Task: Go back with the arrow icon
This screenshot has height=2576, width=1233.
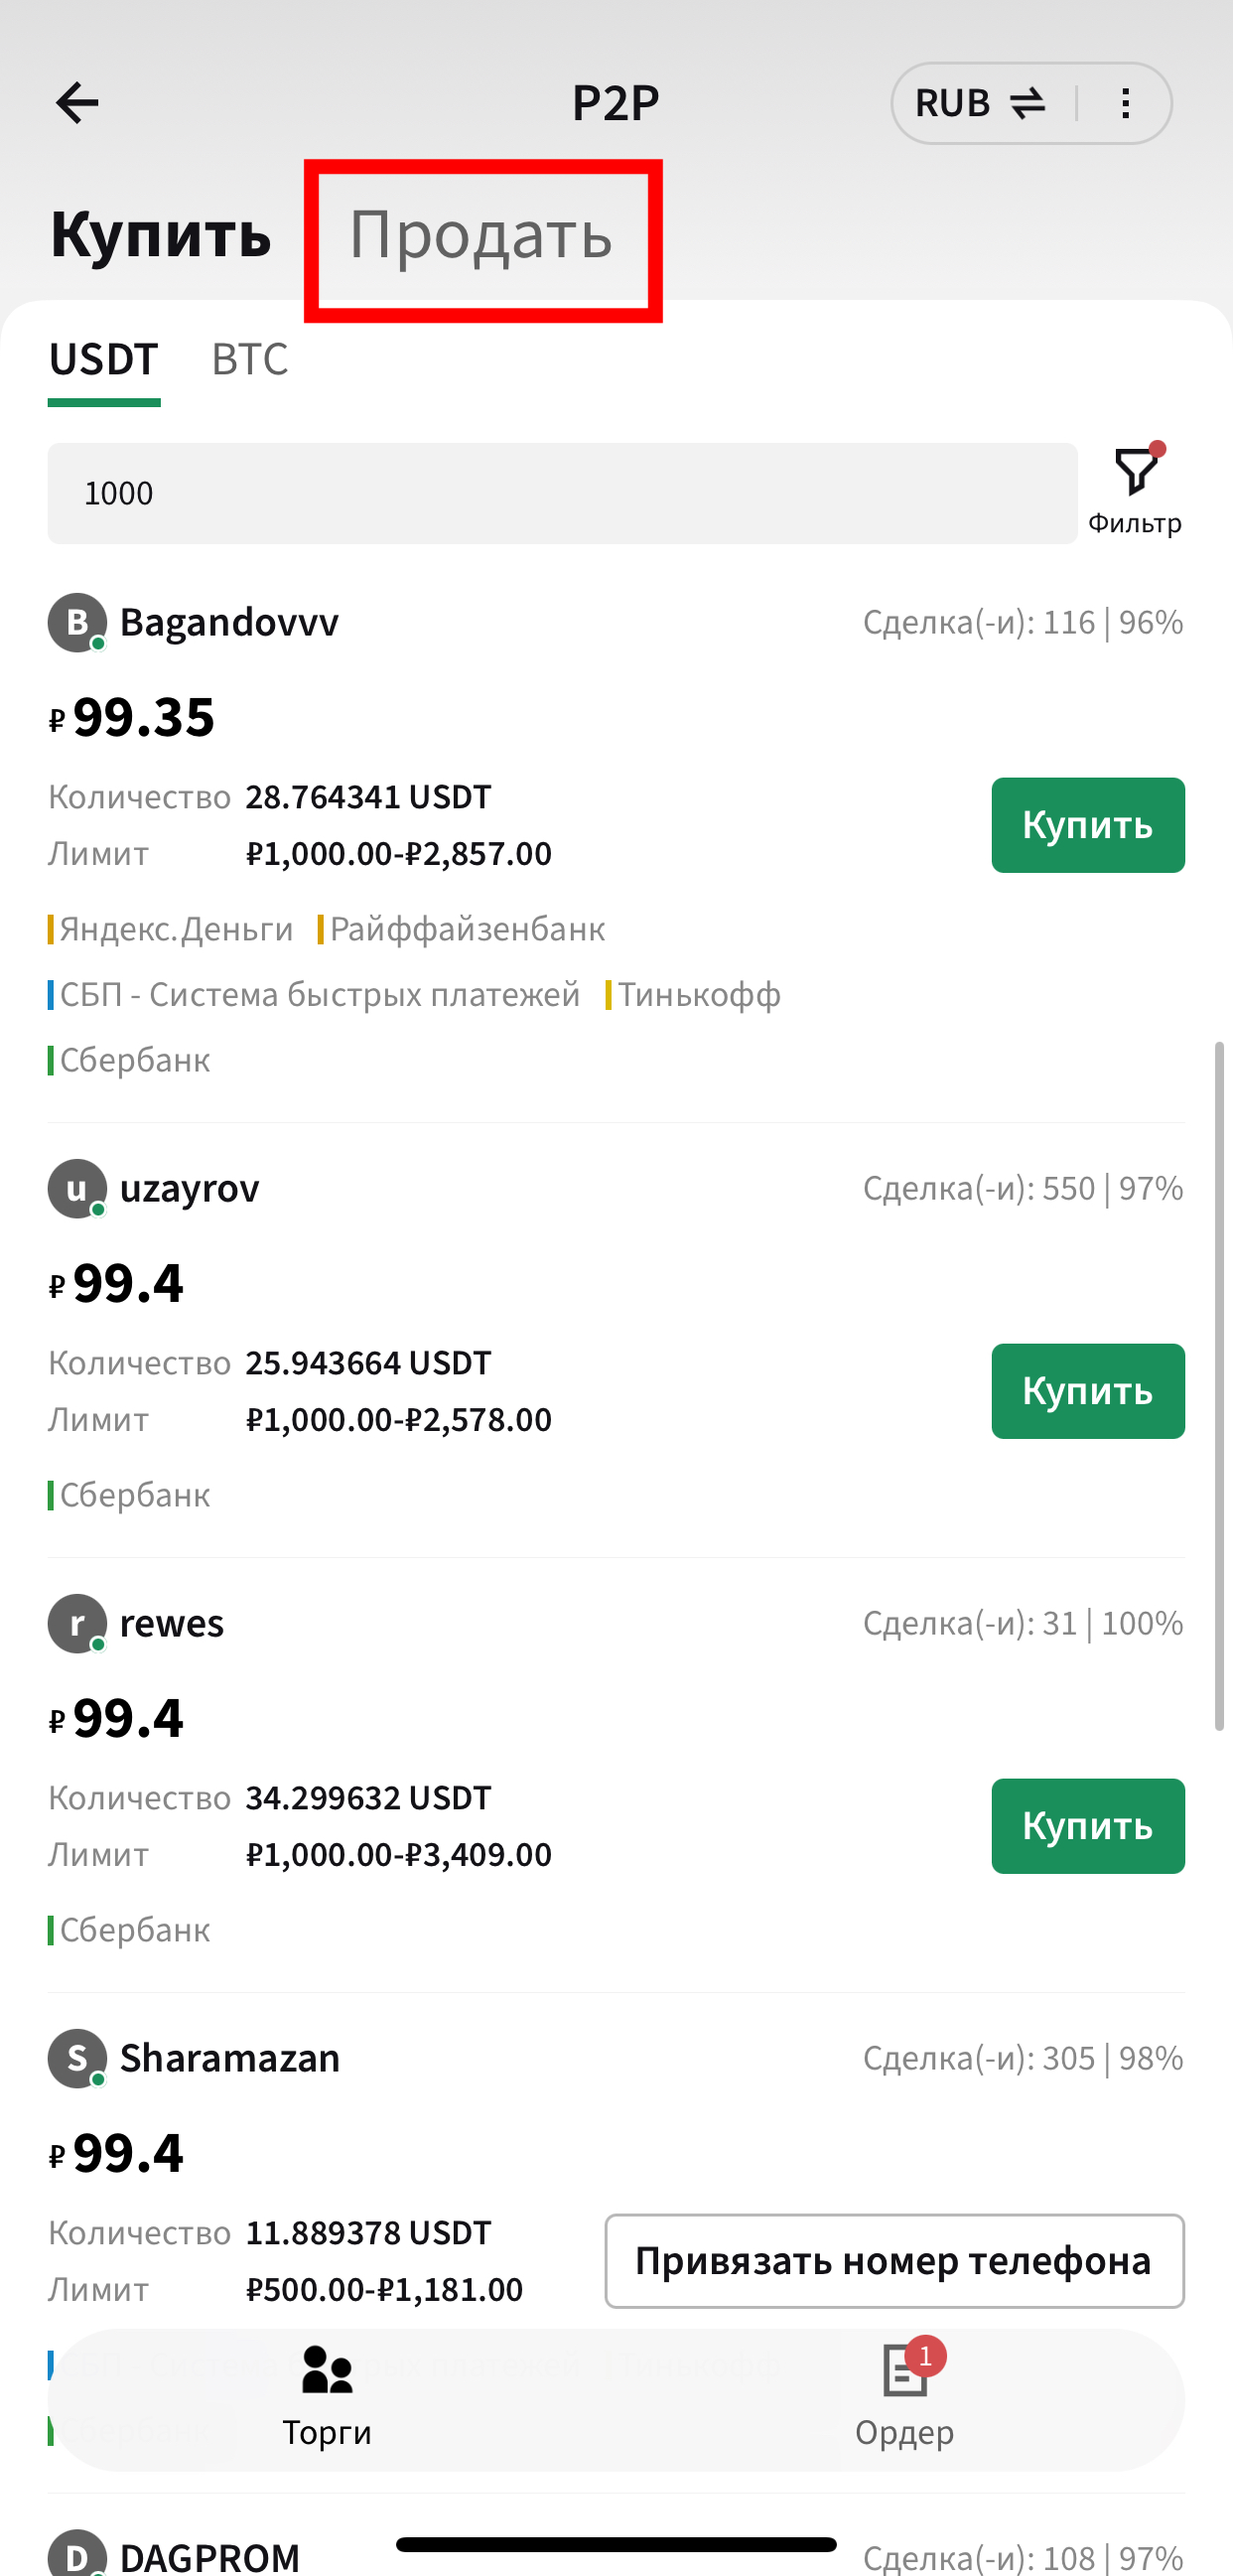Action: click(77, 102)
